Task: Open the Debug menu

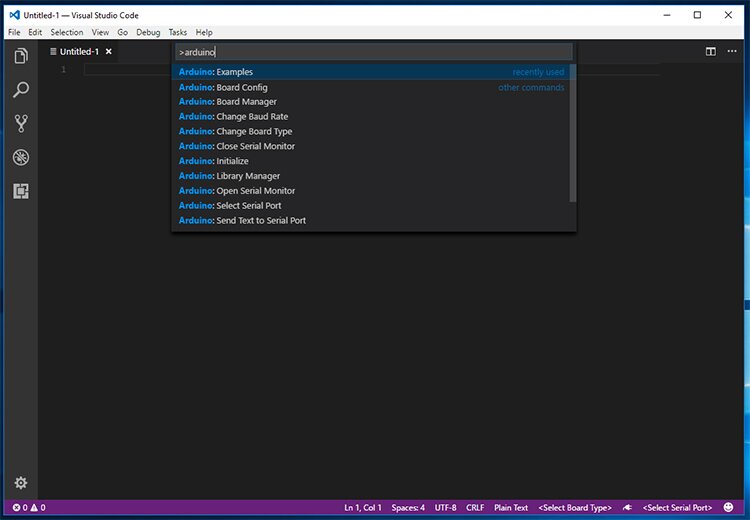Action: pyautogui.click(x=148, y=32)
